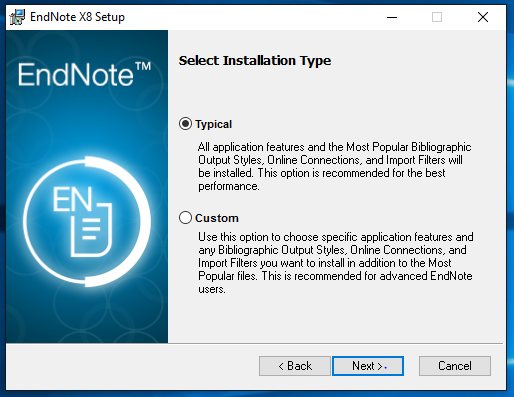Viewport: 514px width, 397px height.
Task: Click the circular EN document logo
Action: 87,222
